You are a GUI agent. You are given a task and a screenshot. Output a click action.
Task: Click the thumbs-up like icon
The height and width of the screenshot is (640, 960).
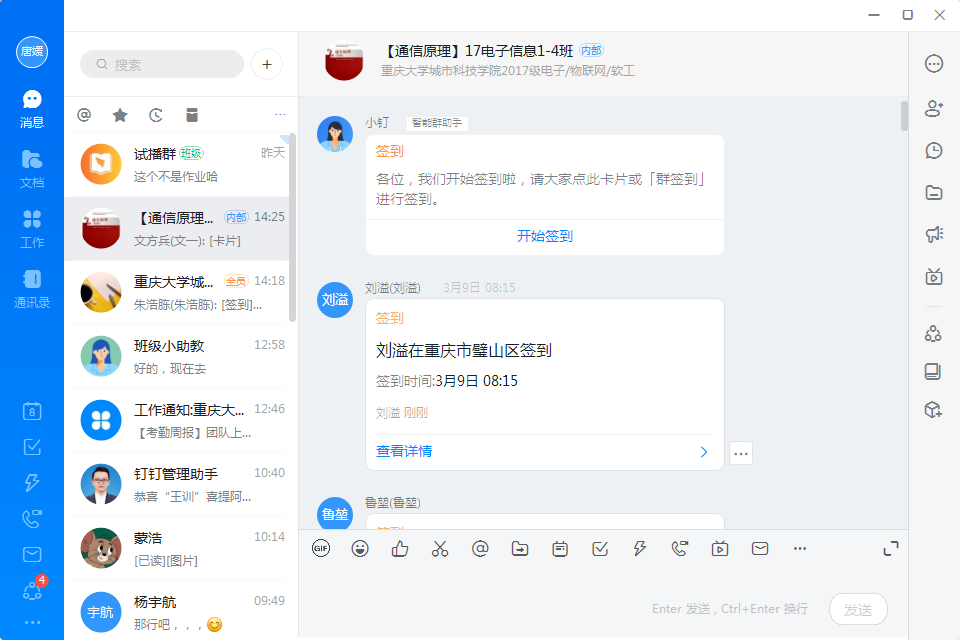[x=400, y=548]
